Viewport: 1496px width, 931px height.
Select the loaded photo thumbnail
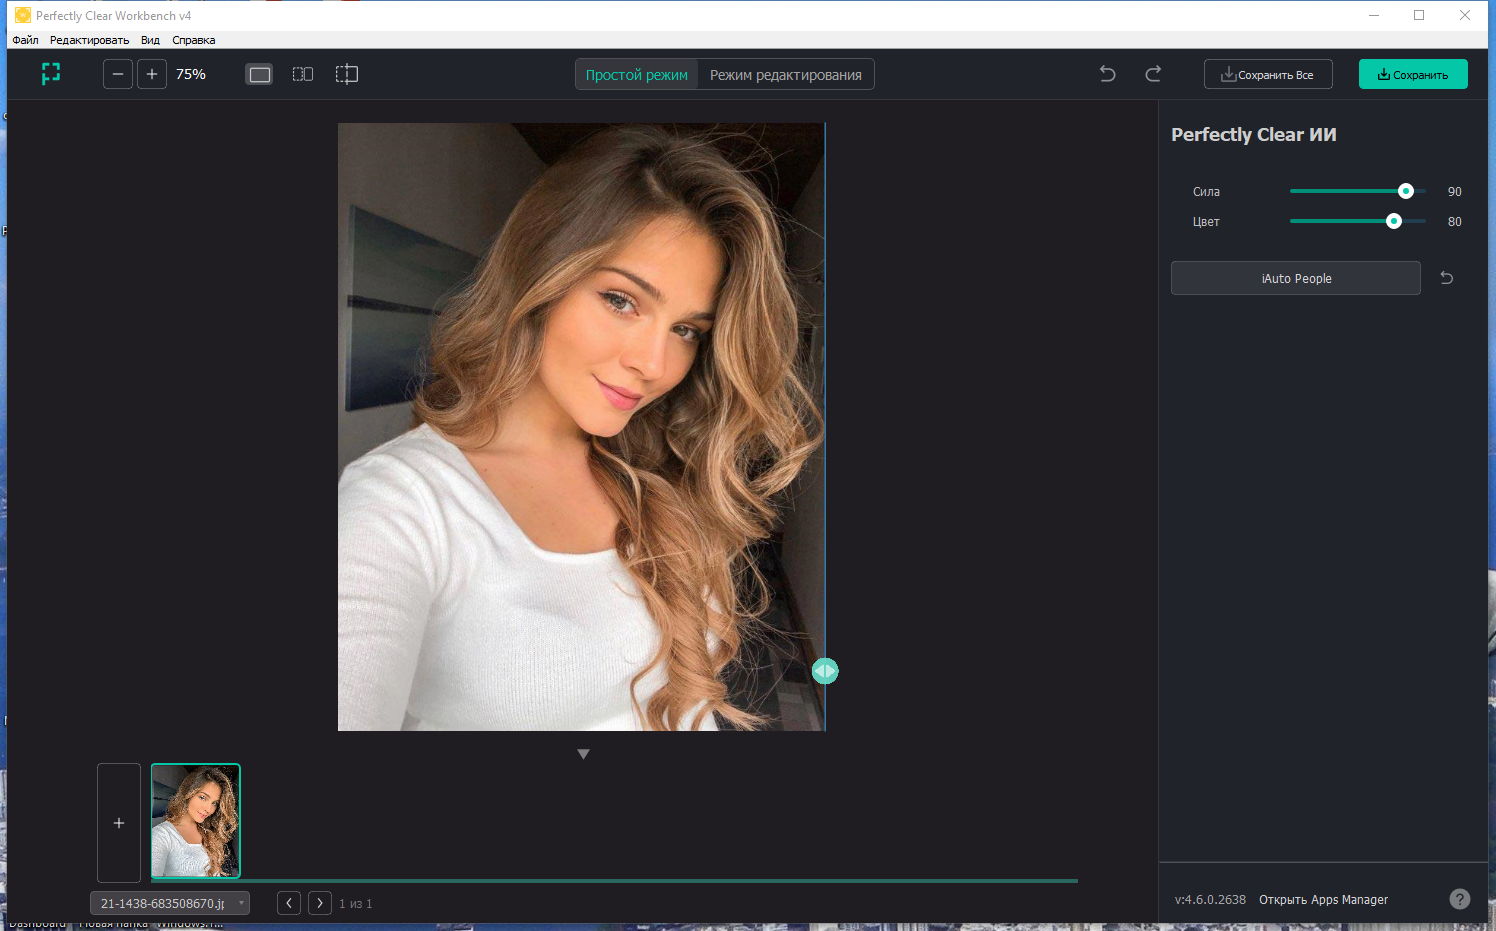[195, 820]
